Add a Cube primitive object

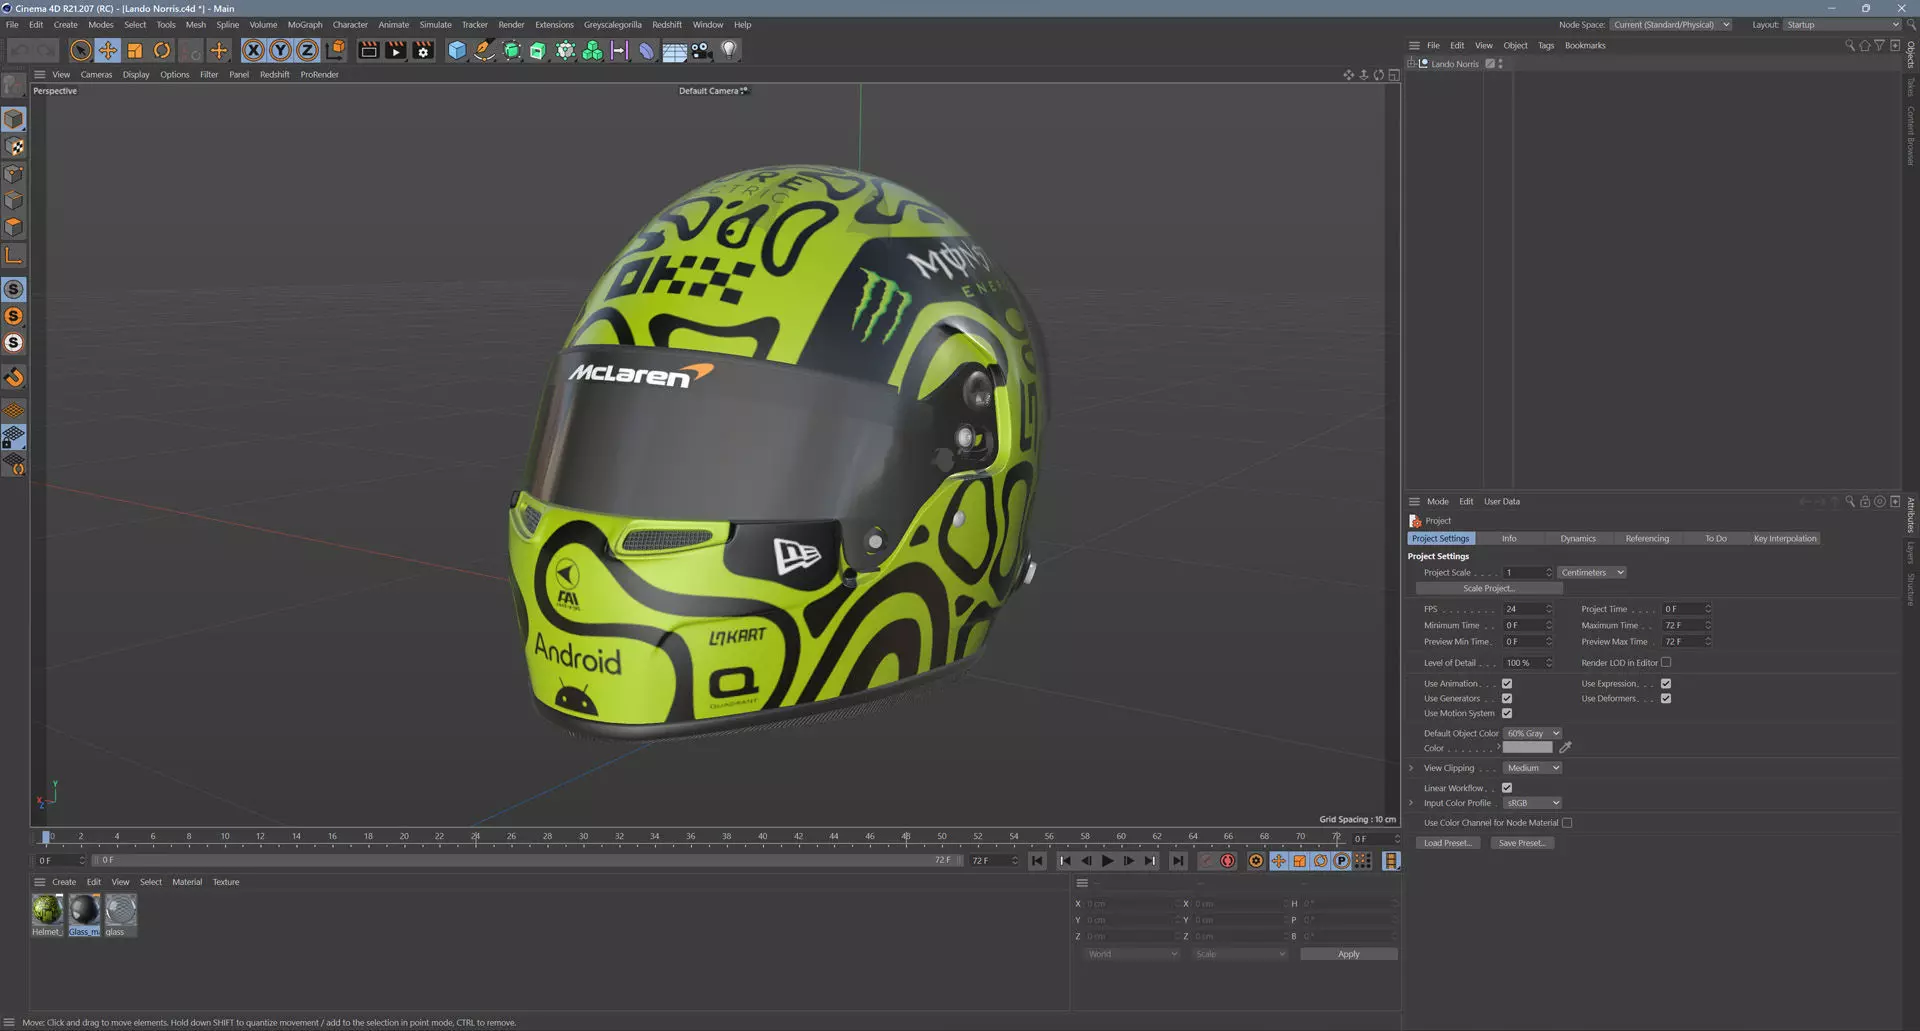[457, 50]
